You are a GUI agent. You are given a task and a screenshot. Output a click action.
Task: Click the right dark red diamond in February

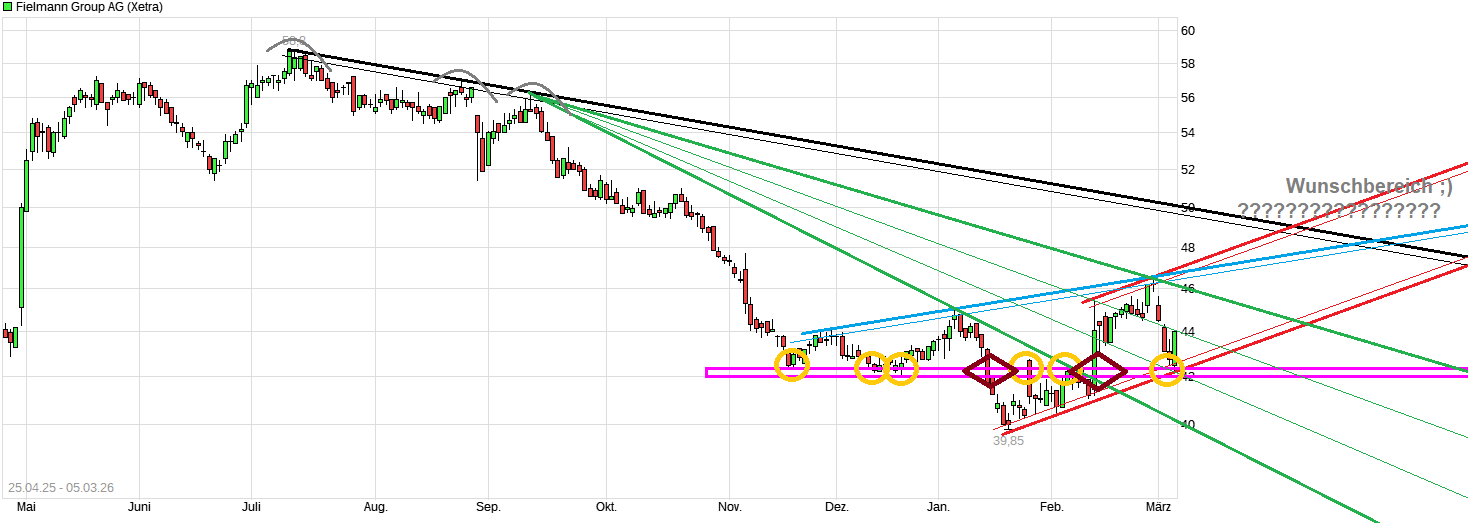(x=1097, y=371)
